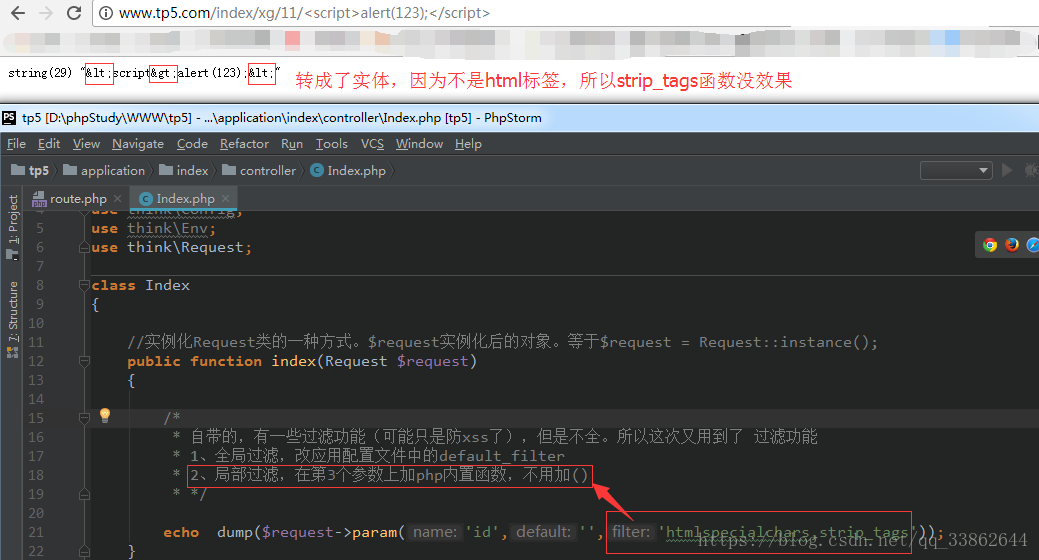Open file in Safari browser icon
Screen dimensions: 1039x560
coord(1032,245)
